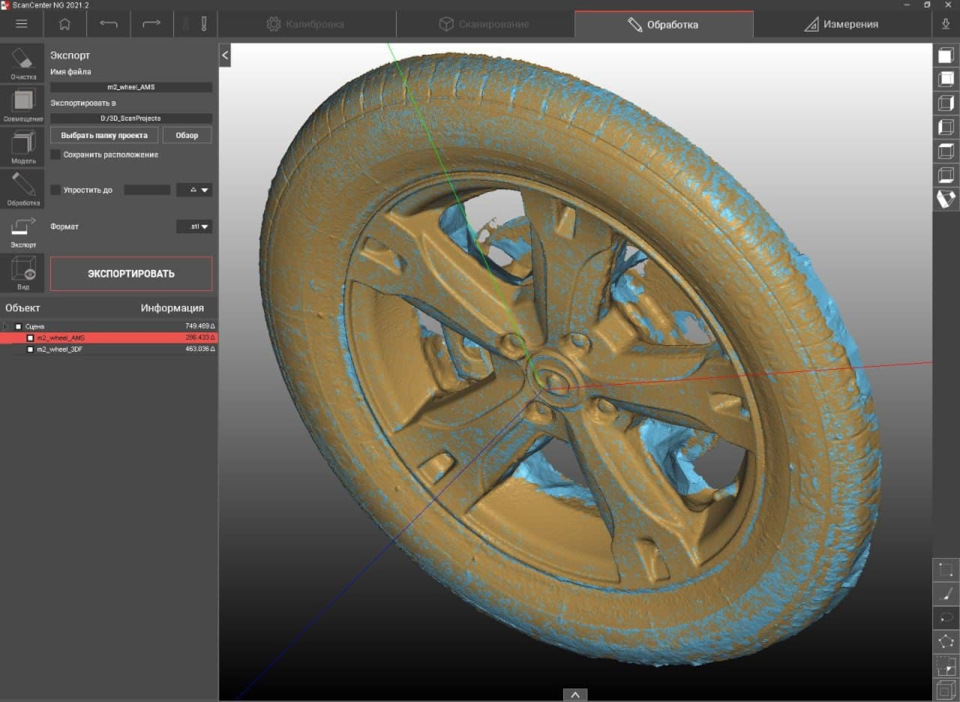Enable Сохранить расположение checkbox
Image resolution: width=960 pixels, height=702 pixels.
point(56,155)
